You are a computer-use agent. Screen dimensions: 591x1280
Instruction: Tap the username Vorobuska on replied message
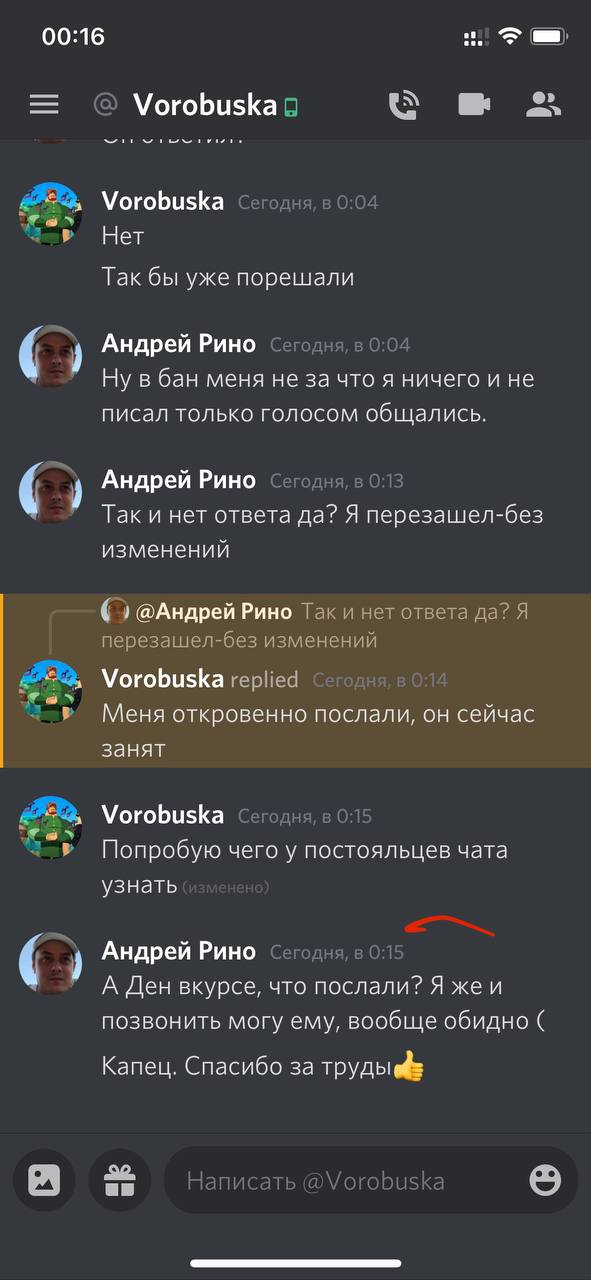click(162, 679)
